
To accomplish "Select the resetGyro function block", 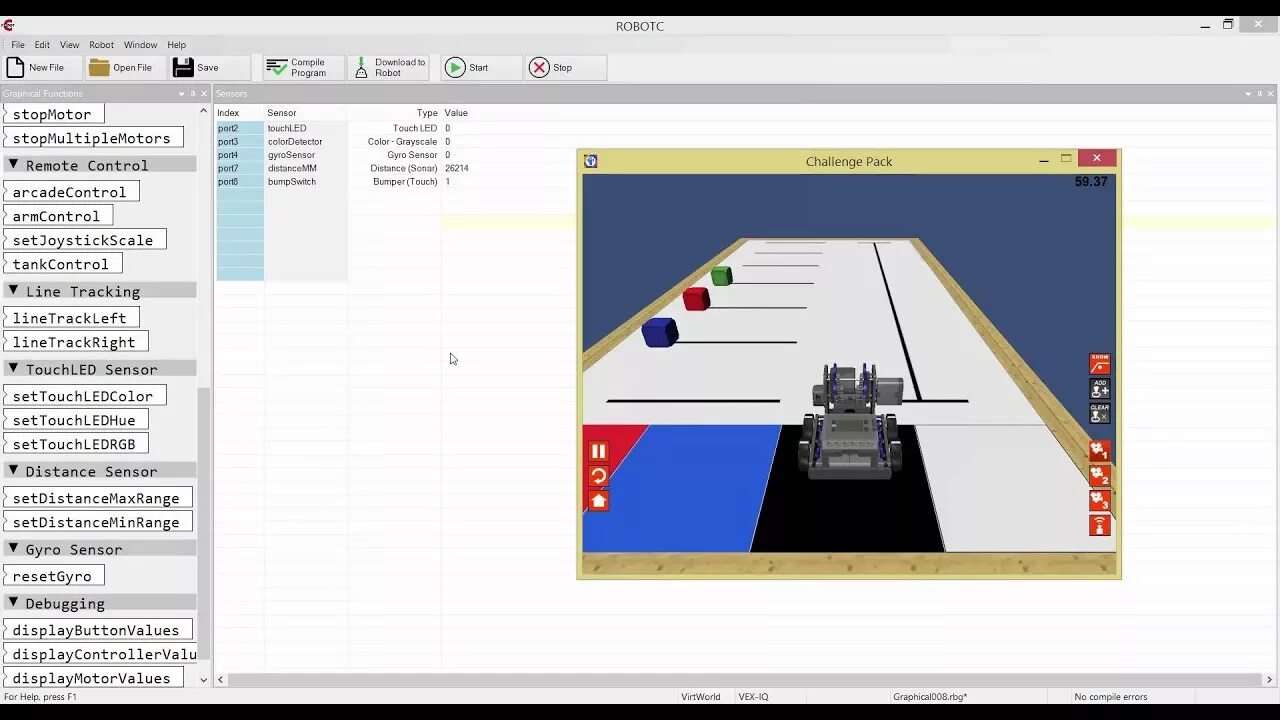I will click(x=53, y=576).
